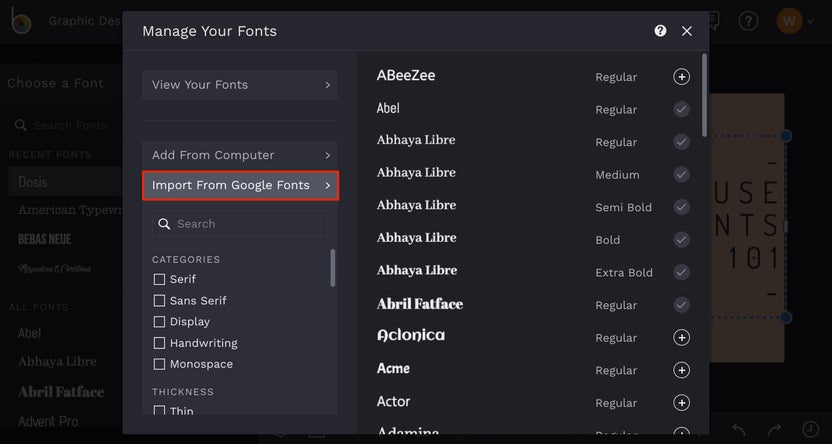Image resolution: width=832 pixels, height=444 pixels.
Task: Check the Sans Serif category filter
Action: tap(159, 300)
